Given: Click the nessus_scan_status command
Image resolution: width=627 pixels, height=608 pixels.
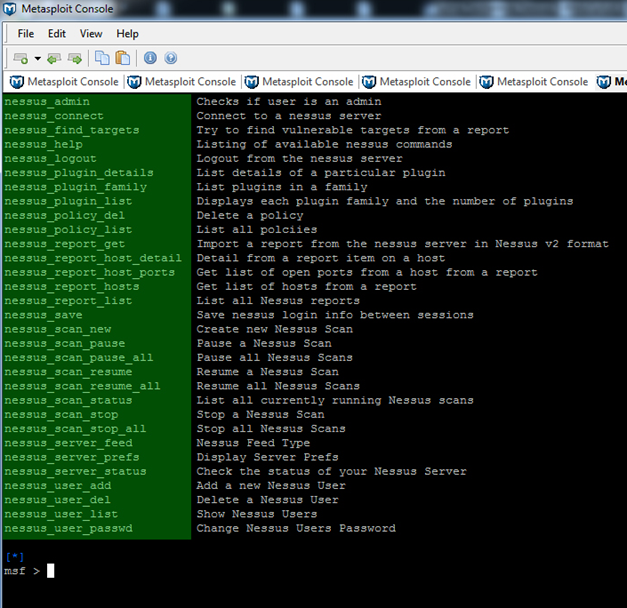Looking at the screenshot, I should [x=68, y=400].
